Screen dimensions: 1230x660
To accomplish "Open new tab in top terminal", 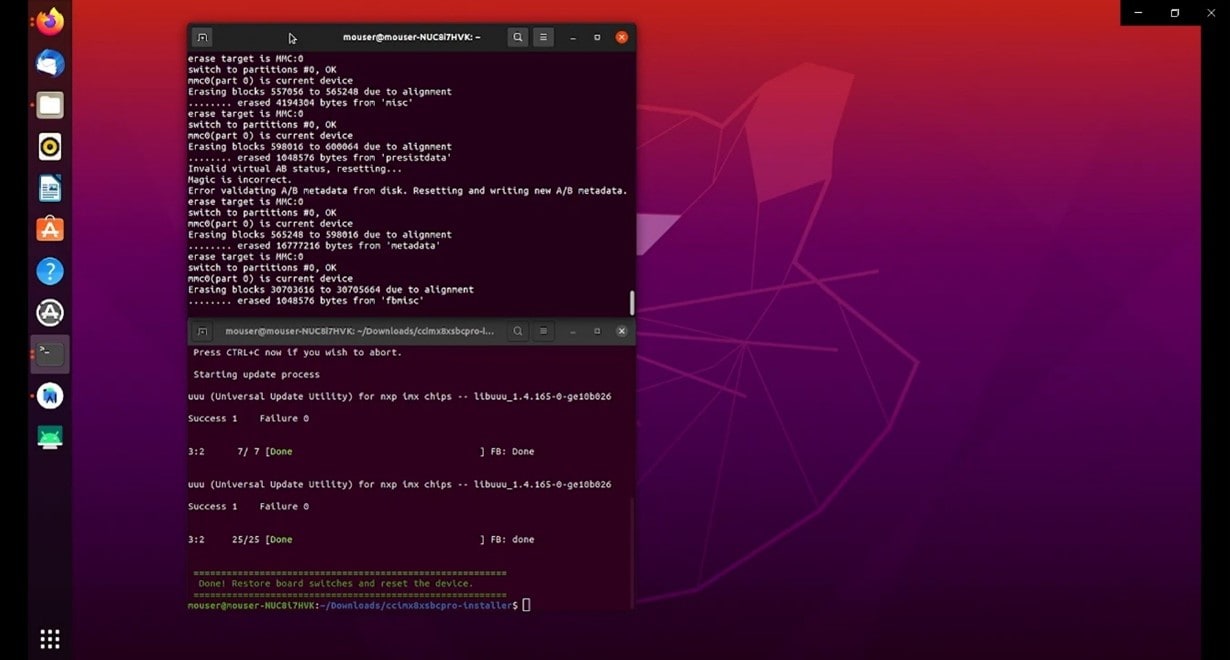I will point(202,37).
